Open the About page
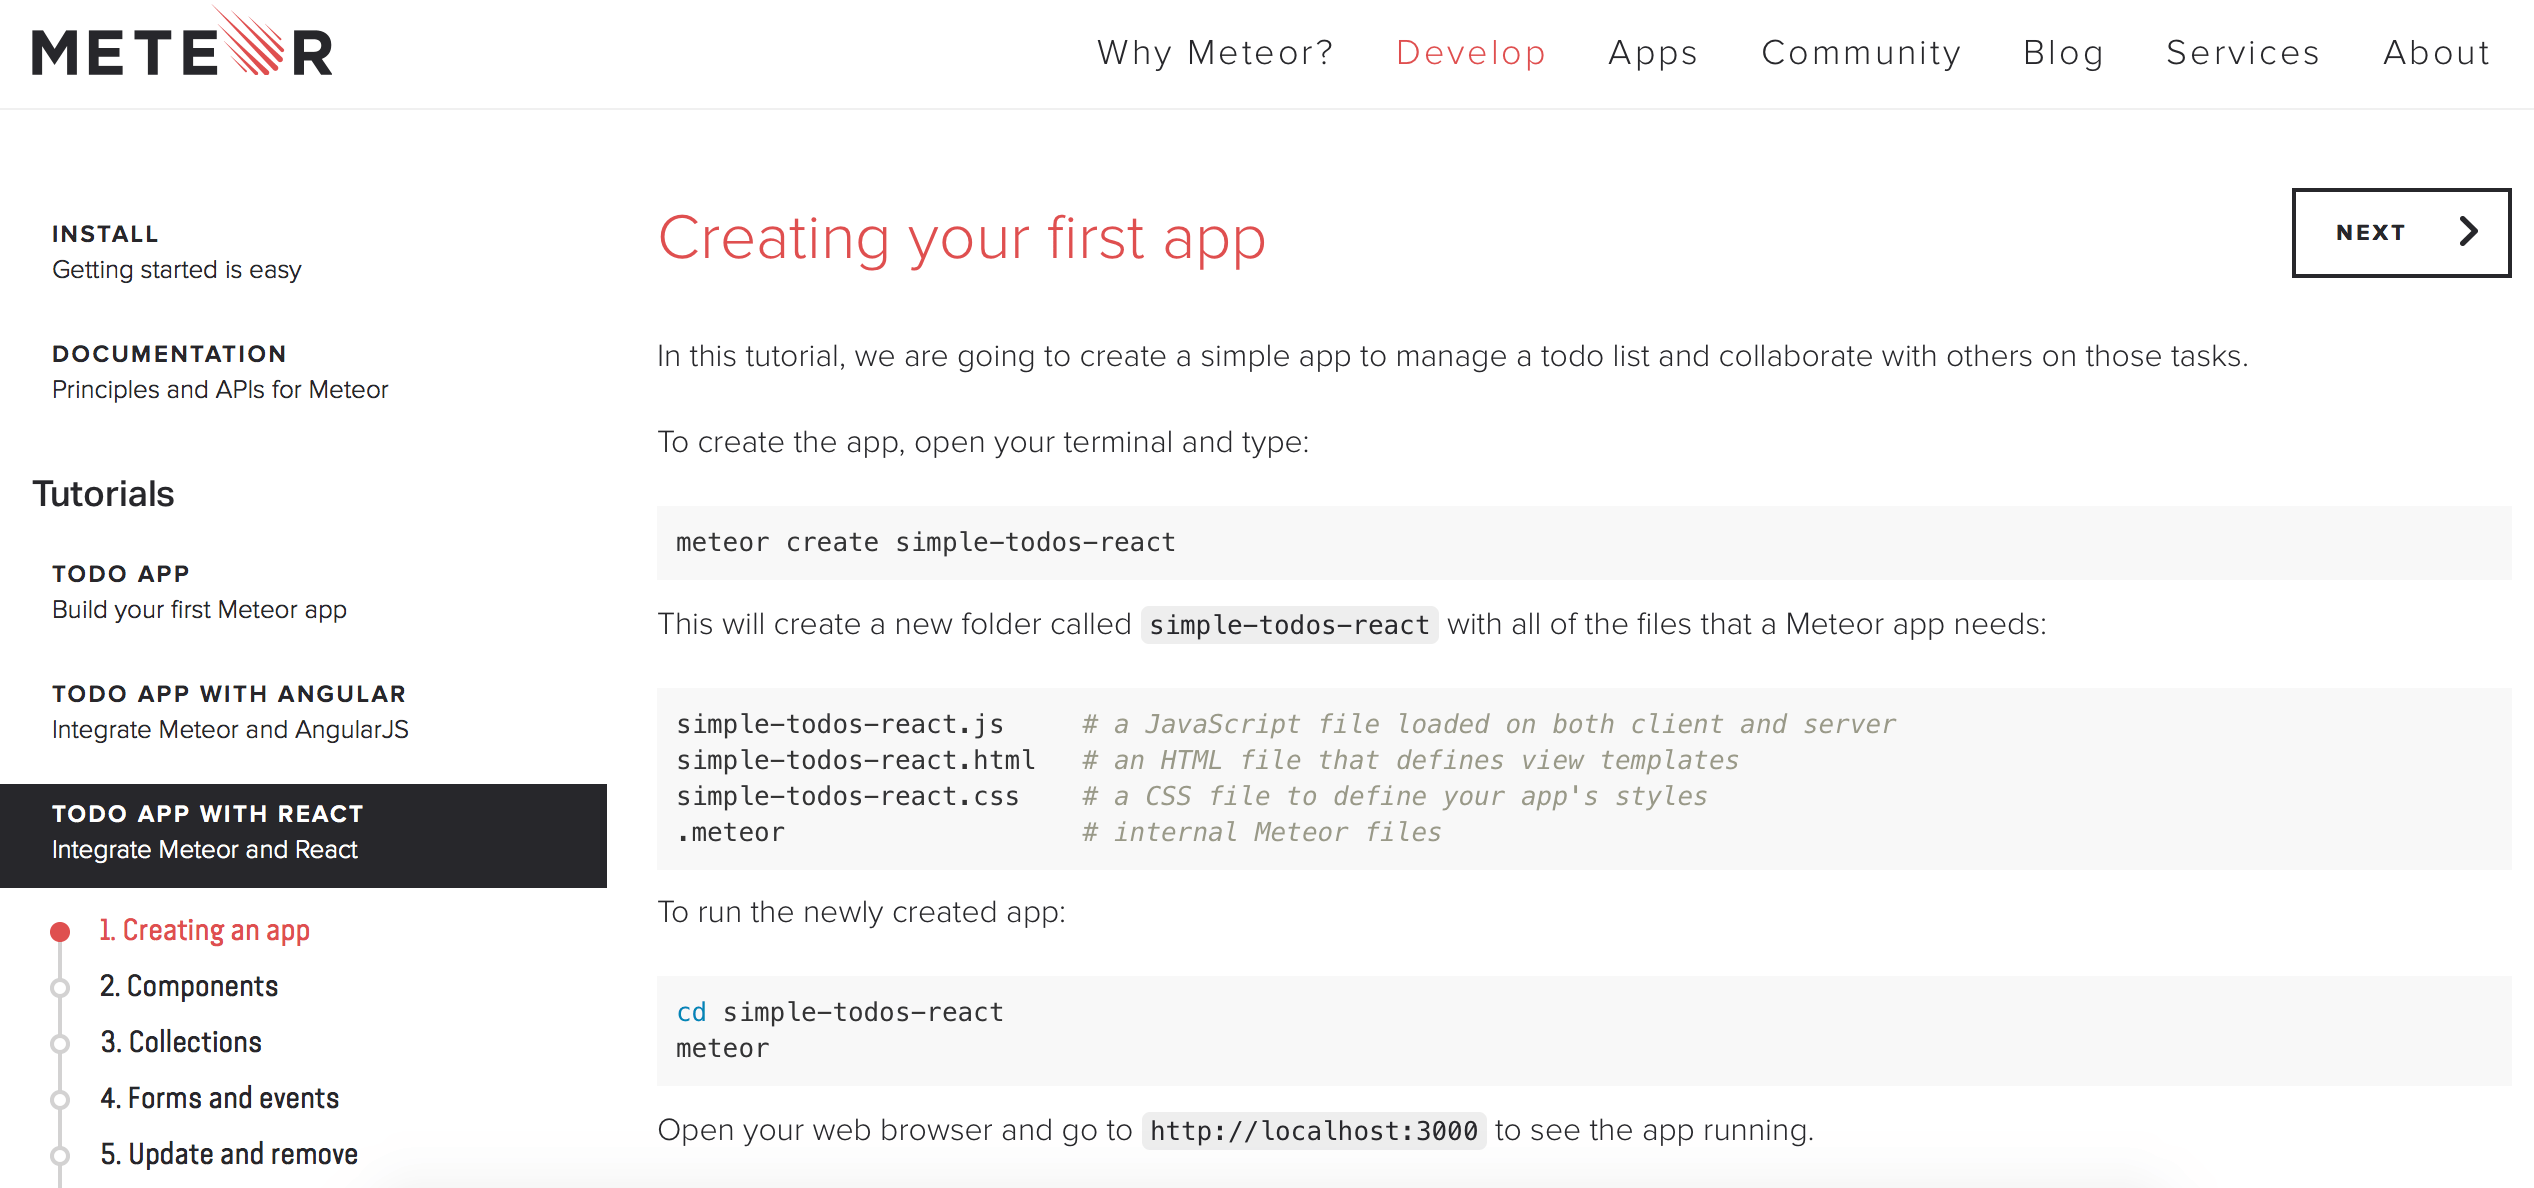2534x1188 pixels. 2436,52
